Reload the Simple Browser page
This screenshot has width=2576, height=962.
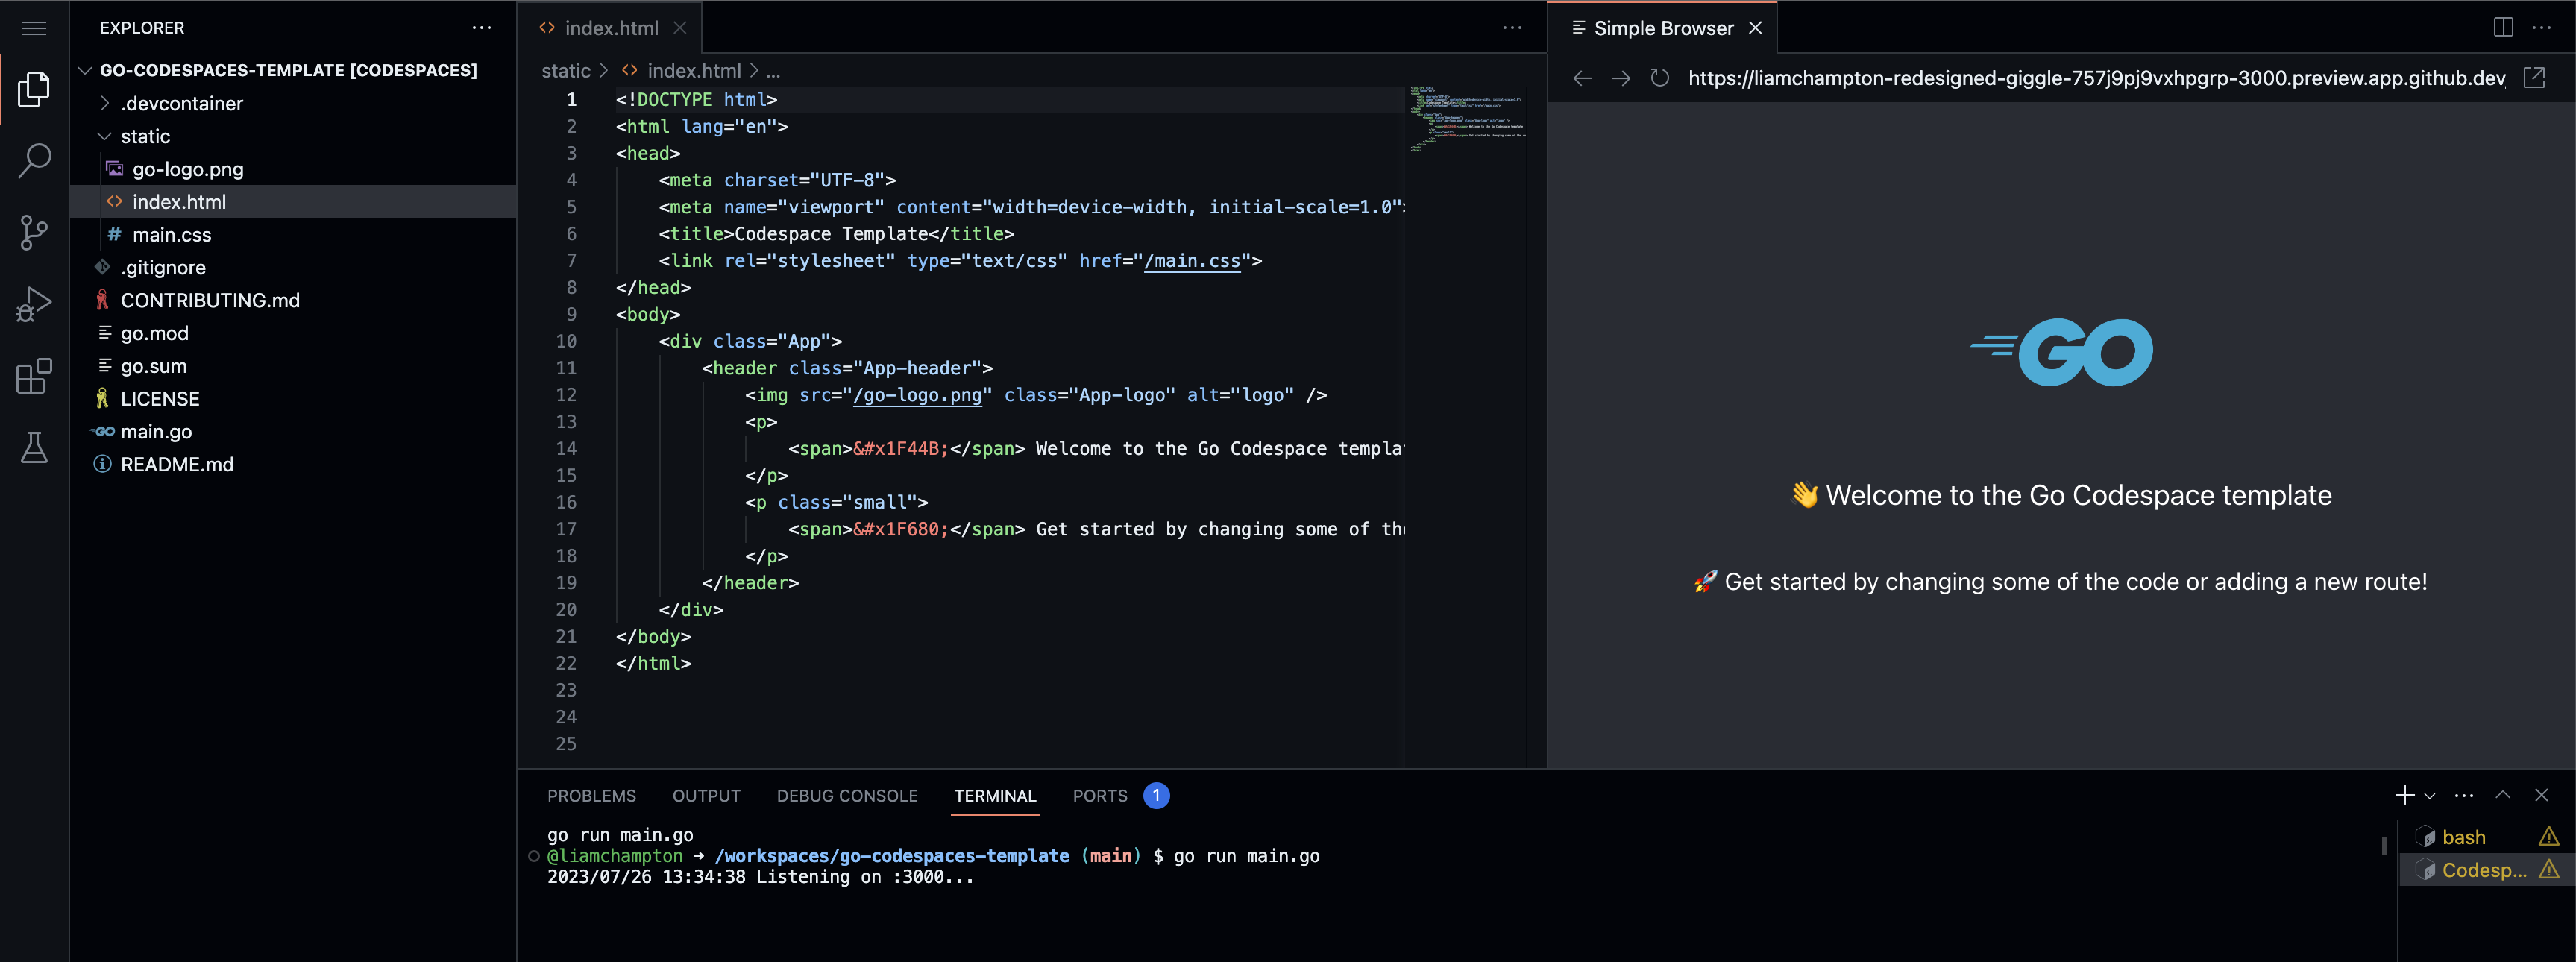pos(1659,78)
